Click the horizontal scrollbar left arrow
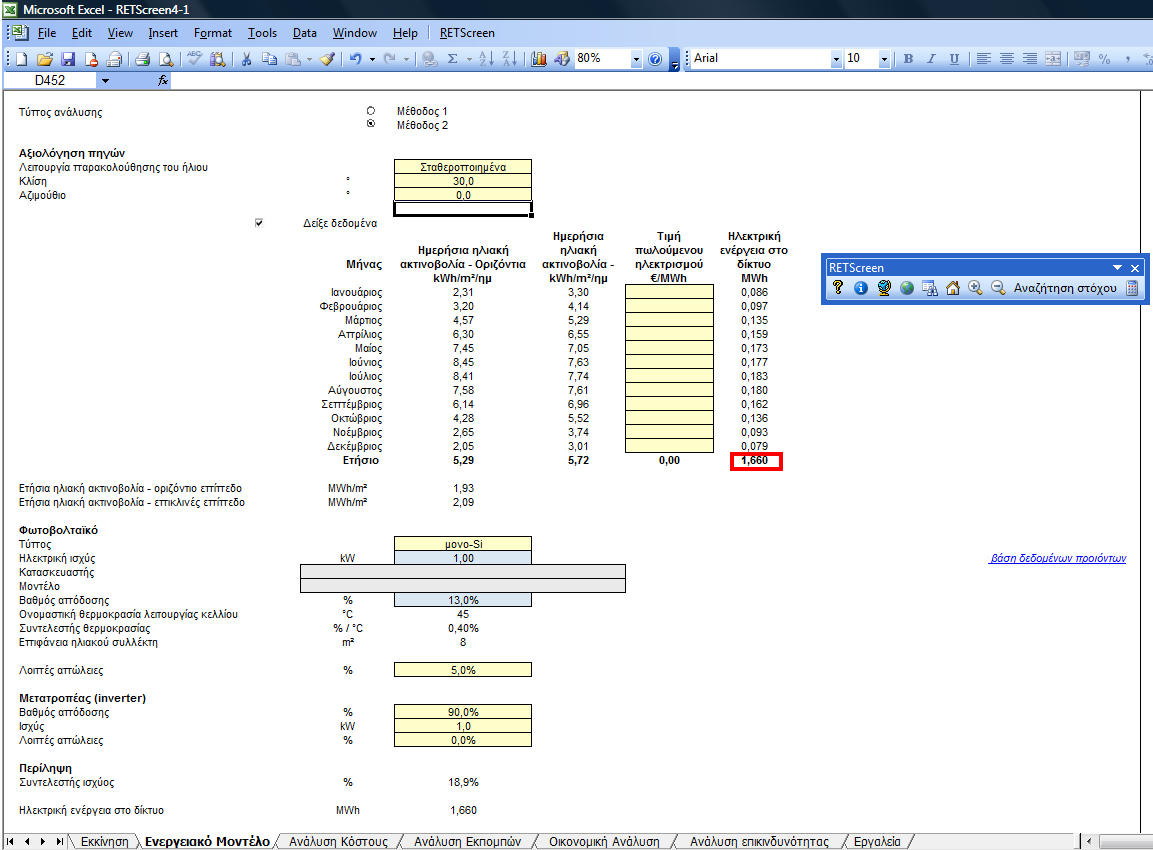1153x850 pixels. point(1089,841)
